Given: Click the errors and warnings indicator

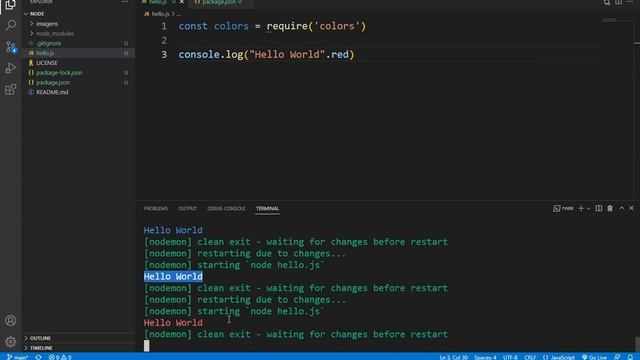Looking at the screenshot, I should [60, 357].
